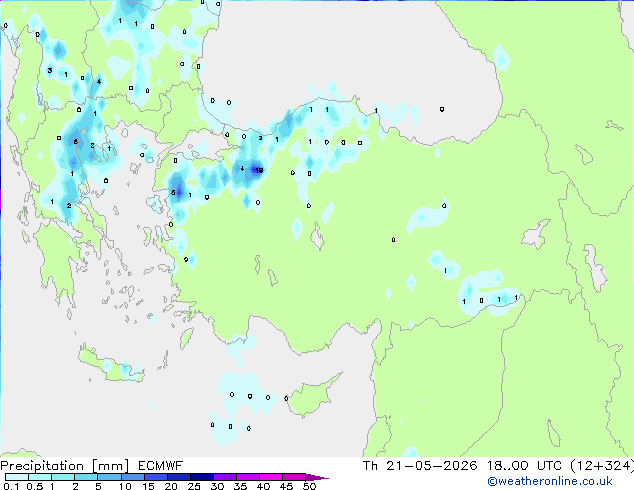Click the above-50 arrow tip of legend
634x490 pixels.
[317, 477]
